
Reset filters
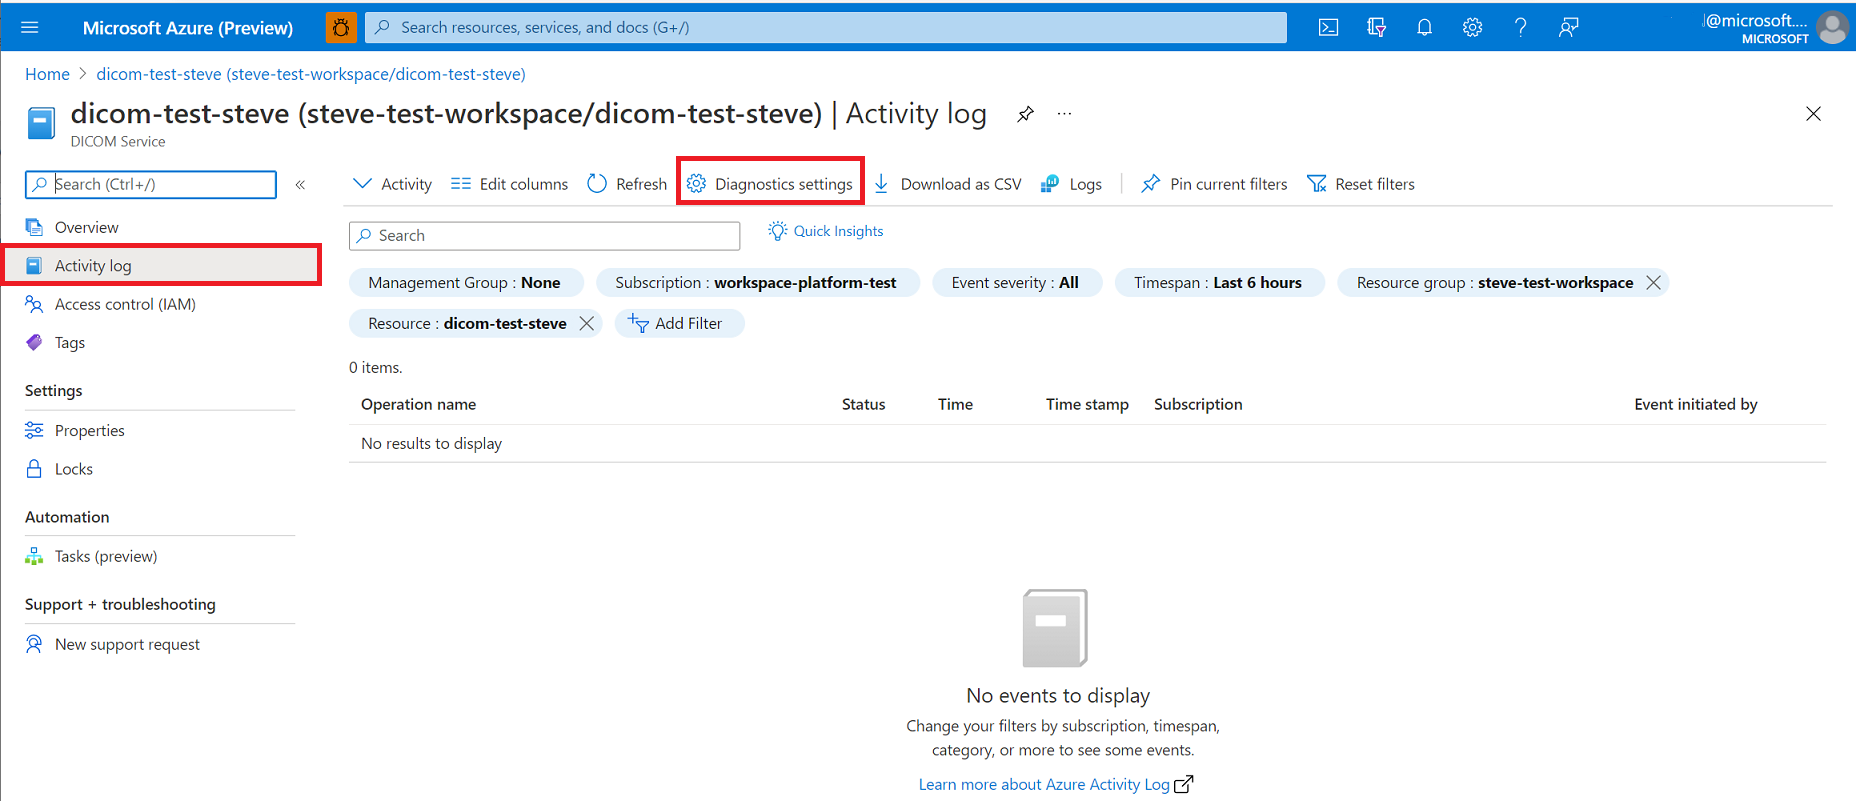(1361, 184)
